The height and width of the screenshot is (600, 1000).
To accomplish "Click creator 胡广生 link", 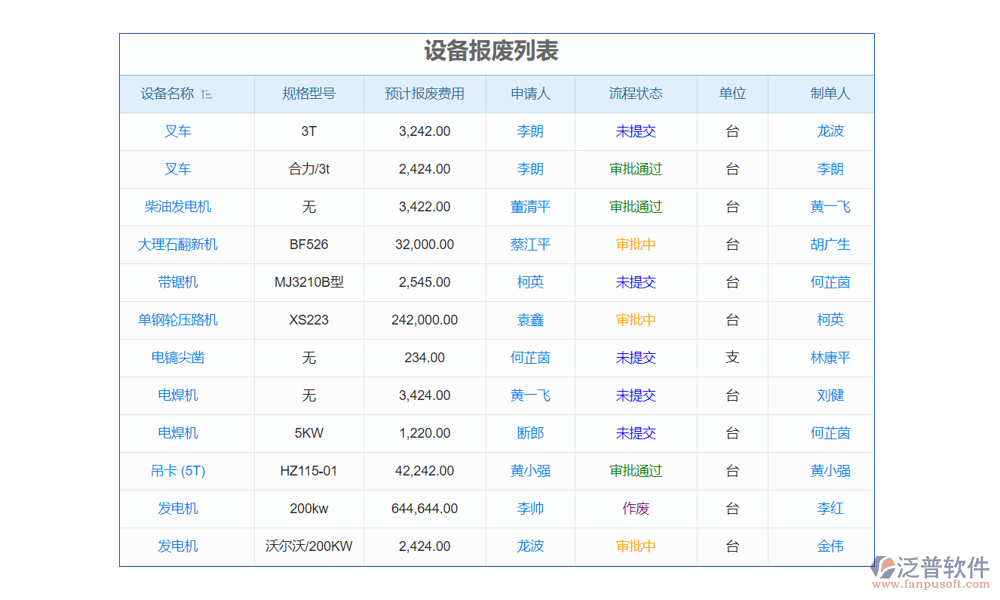I will (x=830, y=244).
